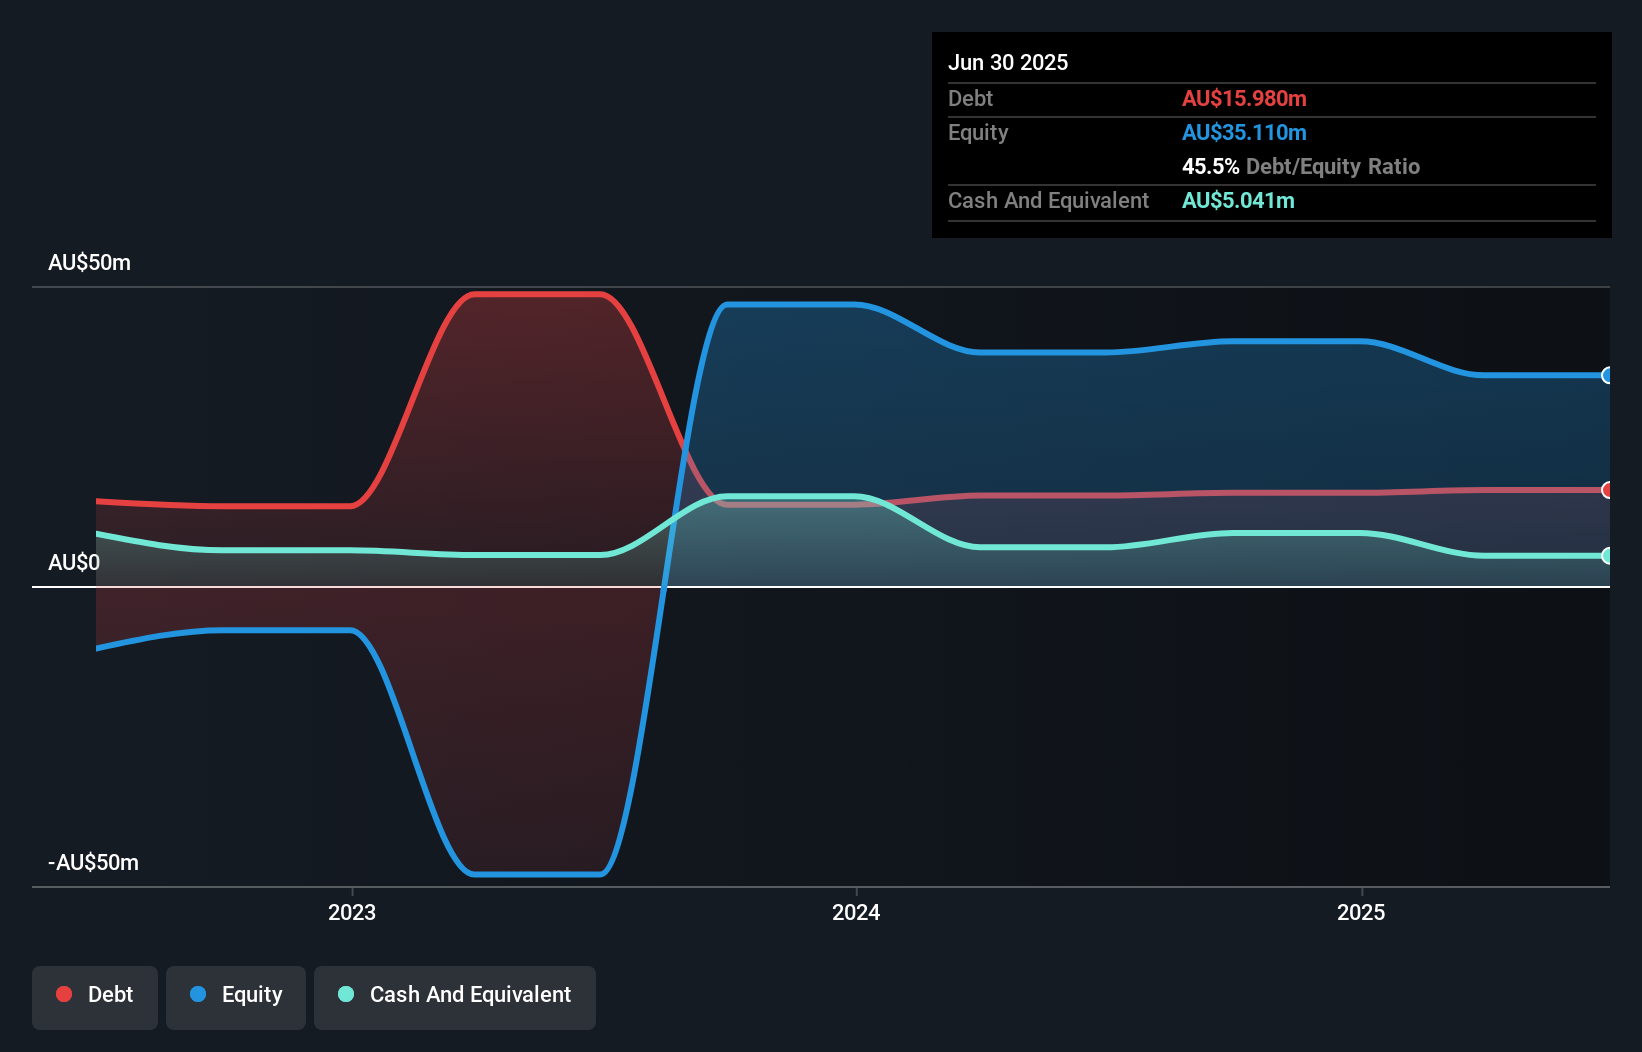Click the AU$50m gridline label
The image size is (1642, 1052).
[x=88, y=262]
